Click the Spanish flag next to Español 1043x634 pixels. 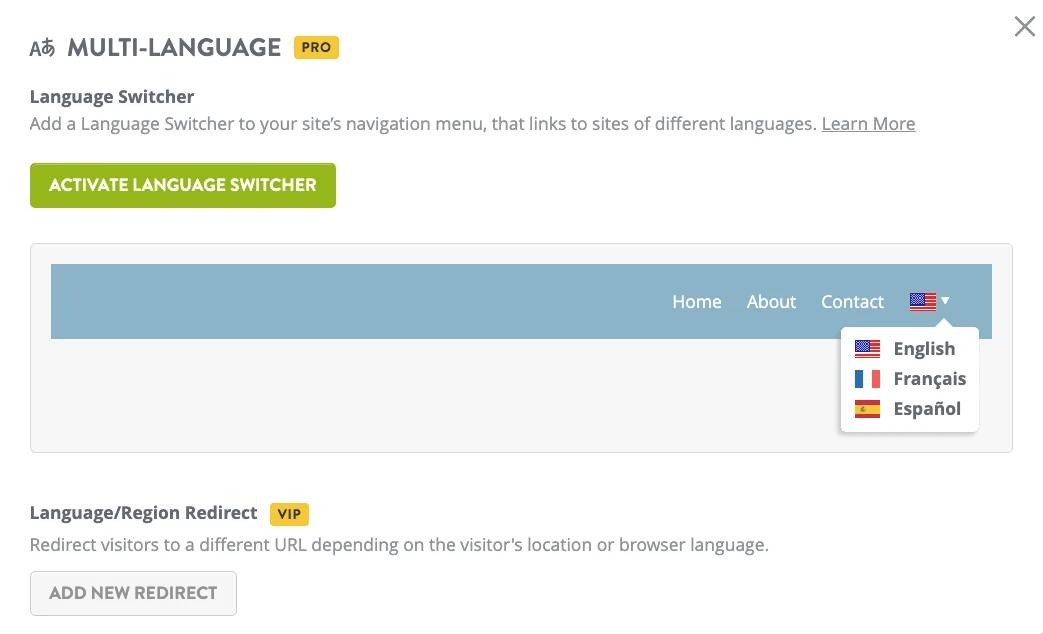[866, 408]
